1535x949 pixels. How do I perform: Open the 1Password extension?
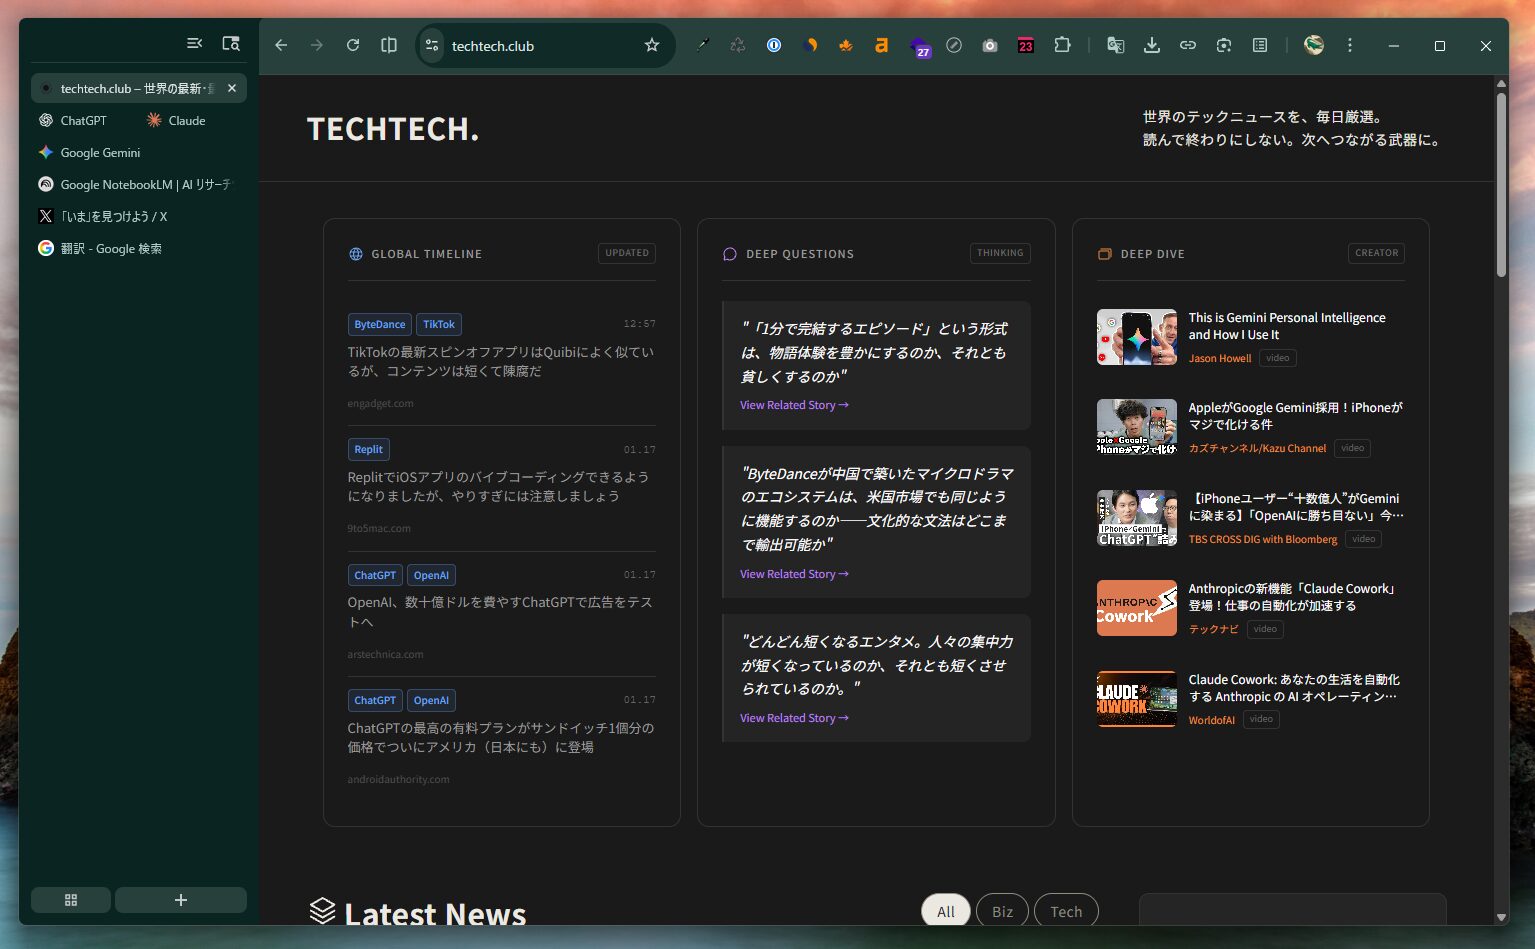774,45
